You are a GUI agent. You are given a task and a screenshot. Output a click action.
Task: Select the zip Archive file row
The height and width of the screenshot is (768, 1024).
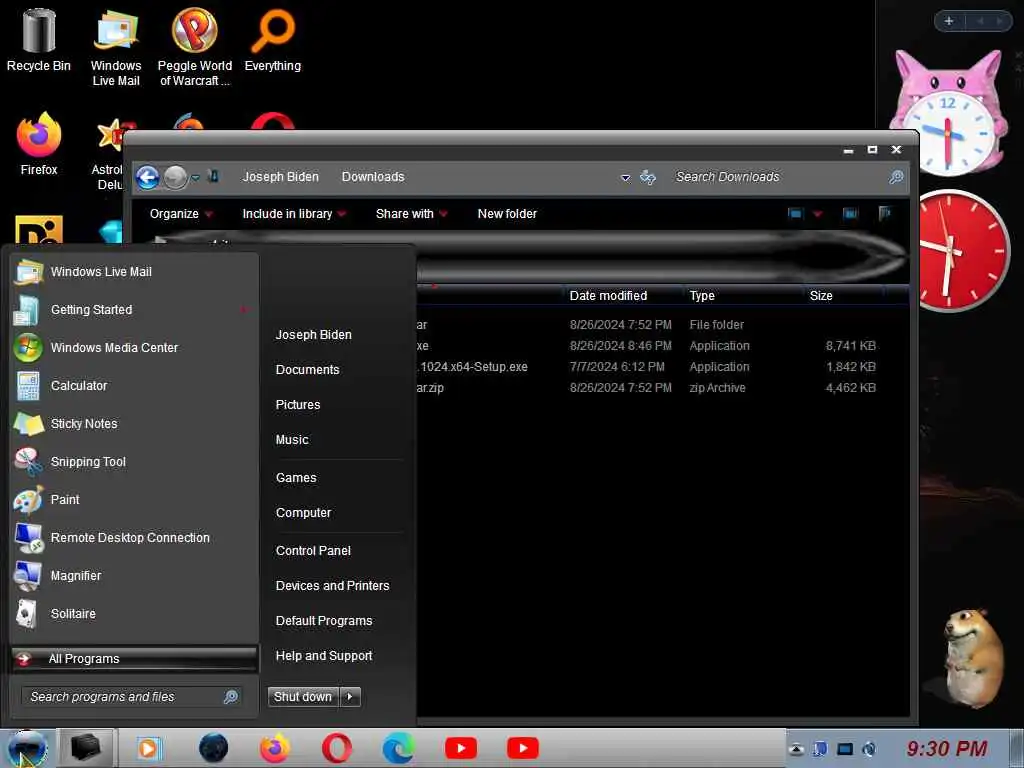(x=647, y=387)
